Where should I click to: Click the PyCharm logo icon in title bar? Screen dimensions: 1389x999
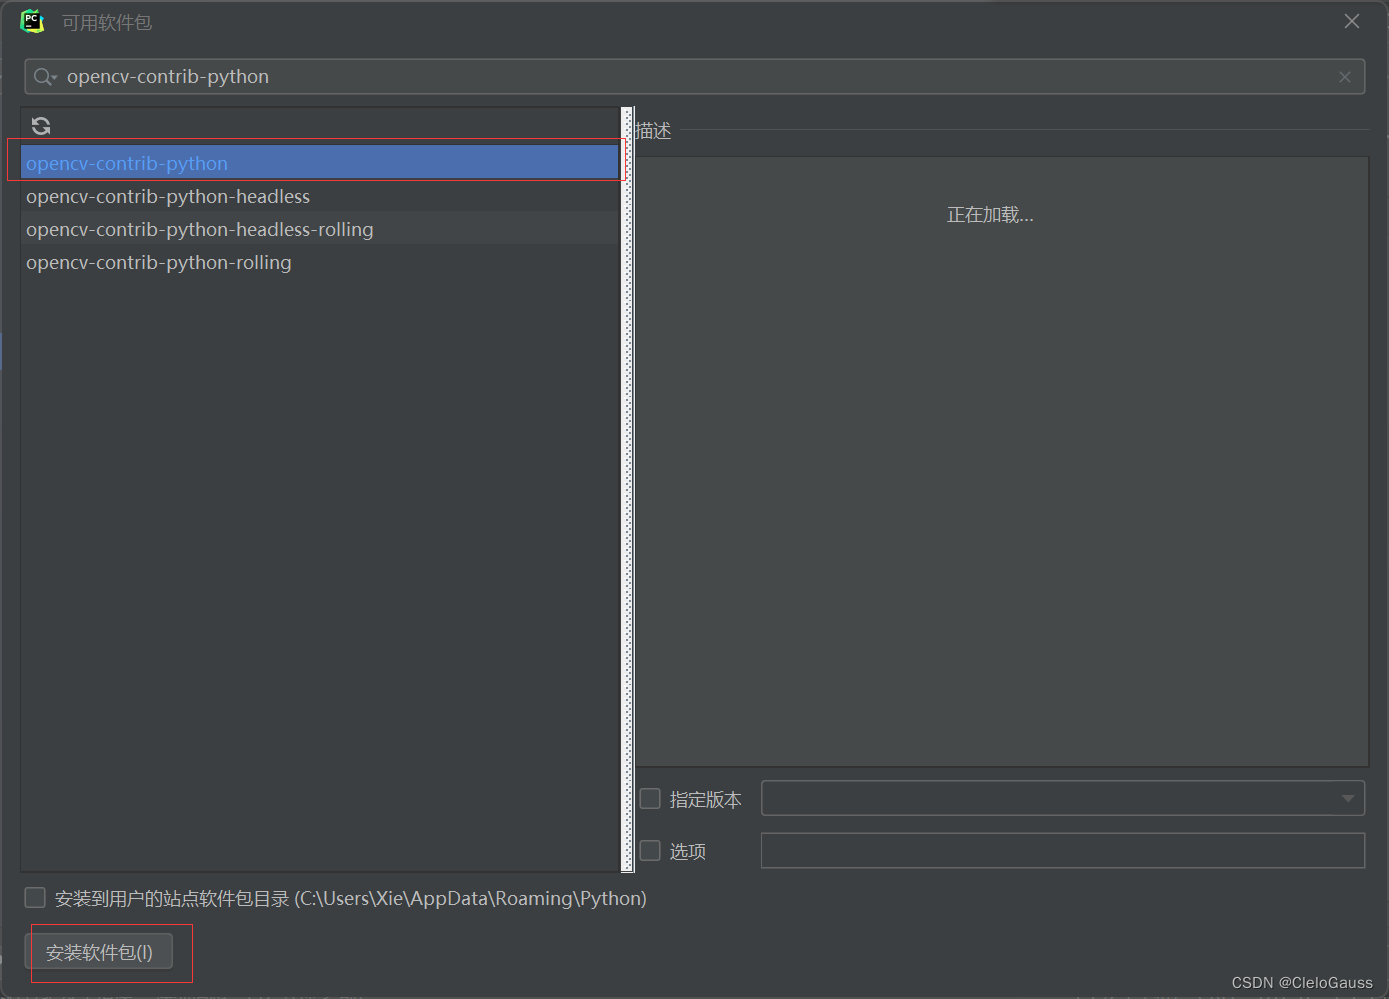tap(32, 21)
